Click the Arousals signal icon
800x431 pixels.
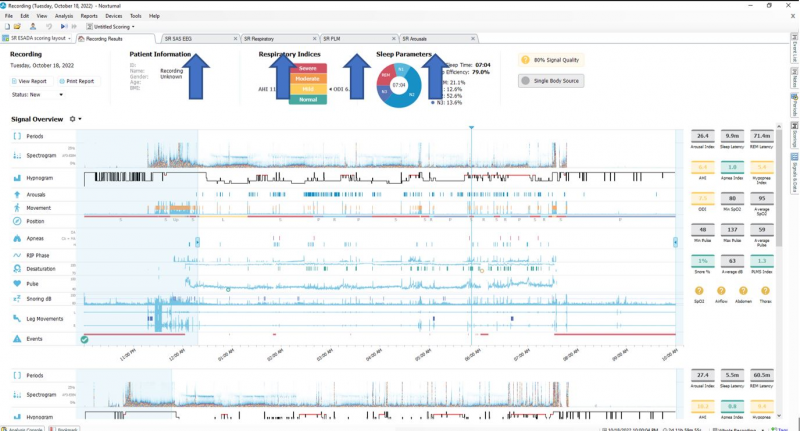pyautogui.click(x=17, y=193)
